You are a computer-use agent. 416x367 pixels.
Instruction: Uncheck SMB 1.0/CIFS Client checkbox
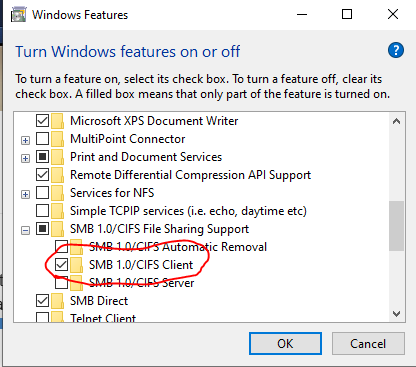click(x=61, y=265)
